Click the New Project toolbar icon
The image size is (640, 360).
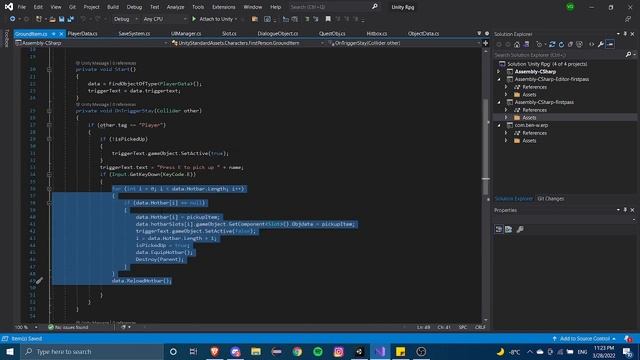[x=39, y=19]
